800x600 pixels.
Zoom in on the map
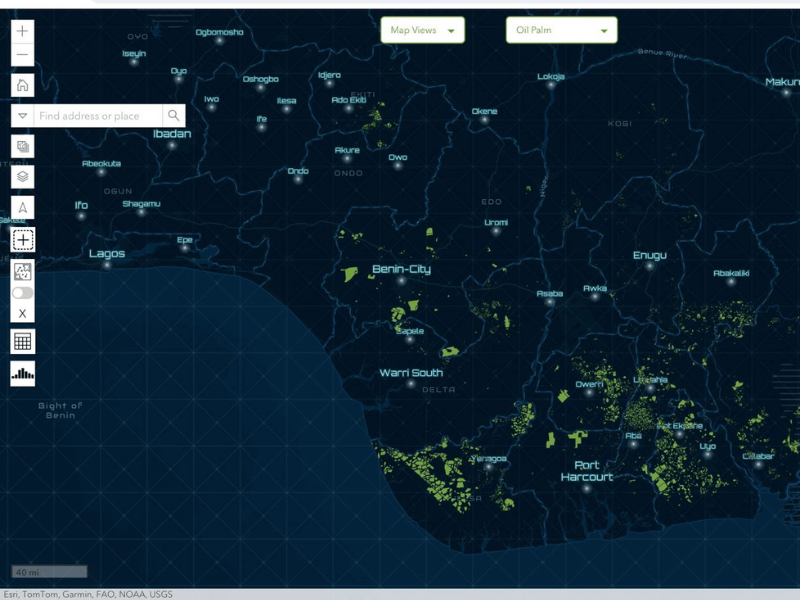coord(22,32)
